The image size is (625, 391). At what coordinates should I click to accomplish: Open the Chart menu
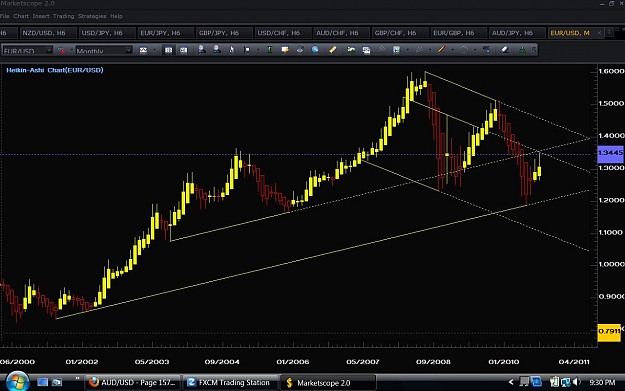21,16
